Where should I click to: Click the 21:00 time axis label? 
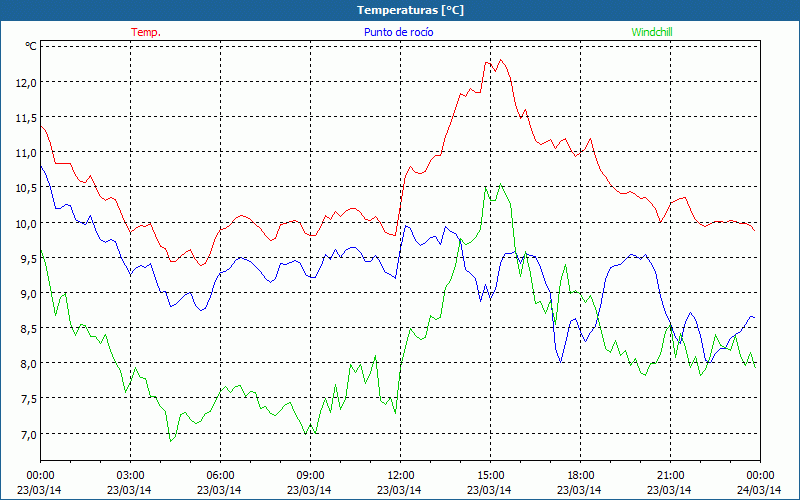click(x=670, y=476)
